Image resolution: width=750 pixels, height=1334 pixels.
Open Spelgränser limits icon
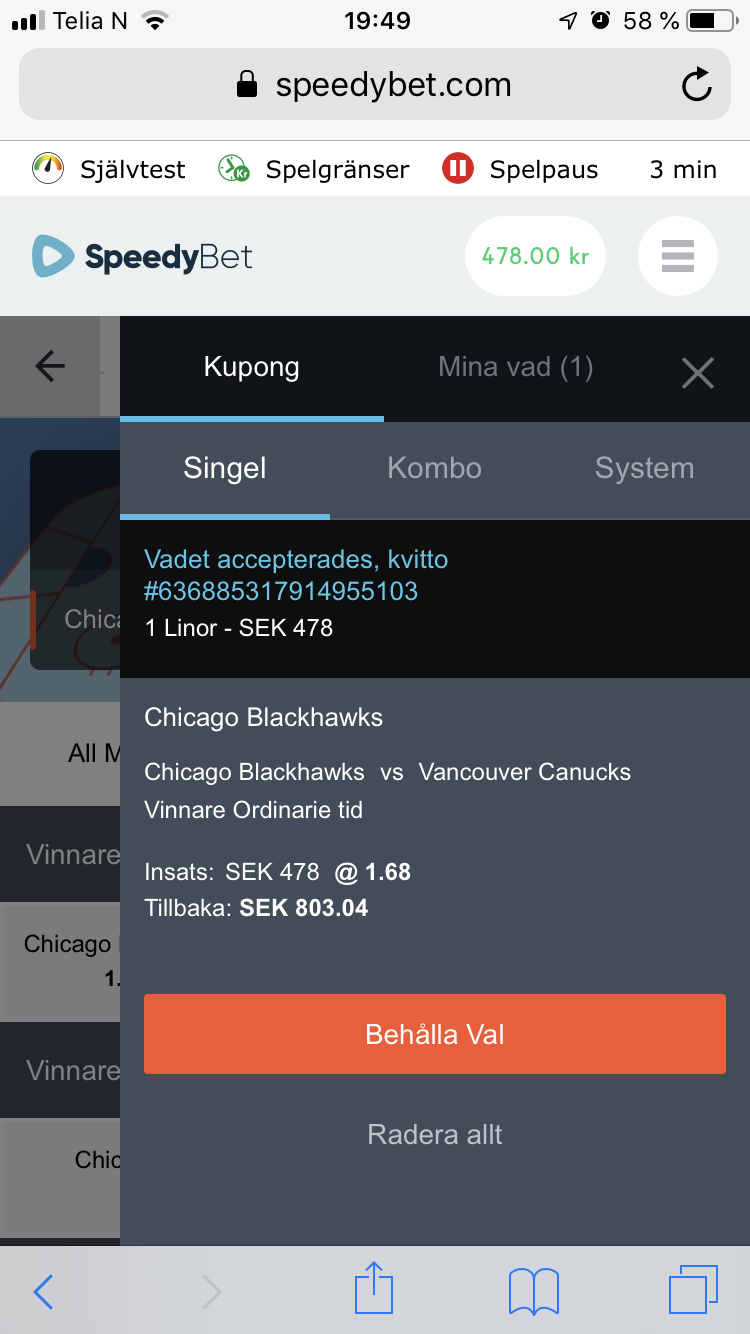click(233, 169)
